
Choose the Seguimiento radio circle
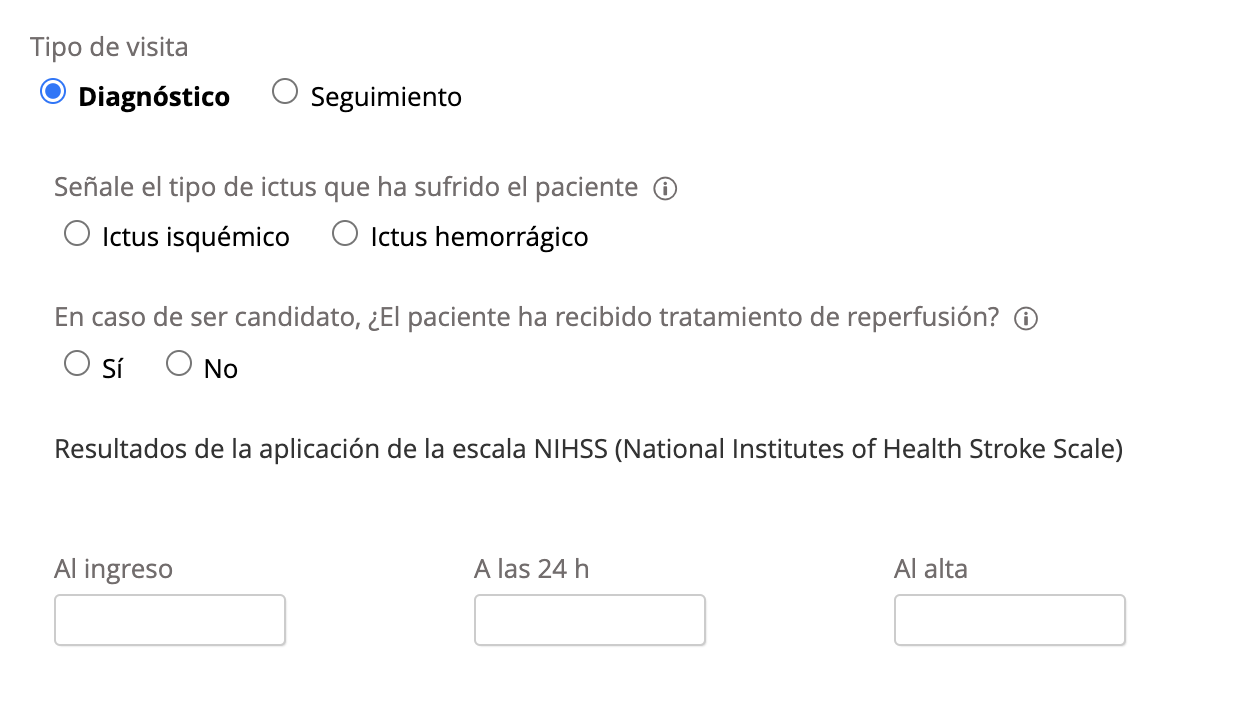[285, 93]
